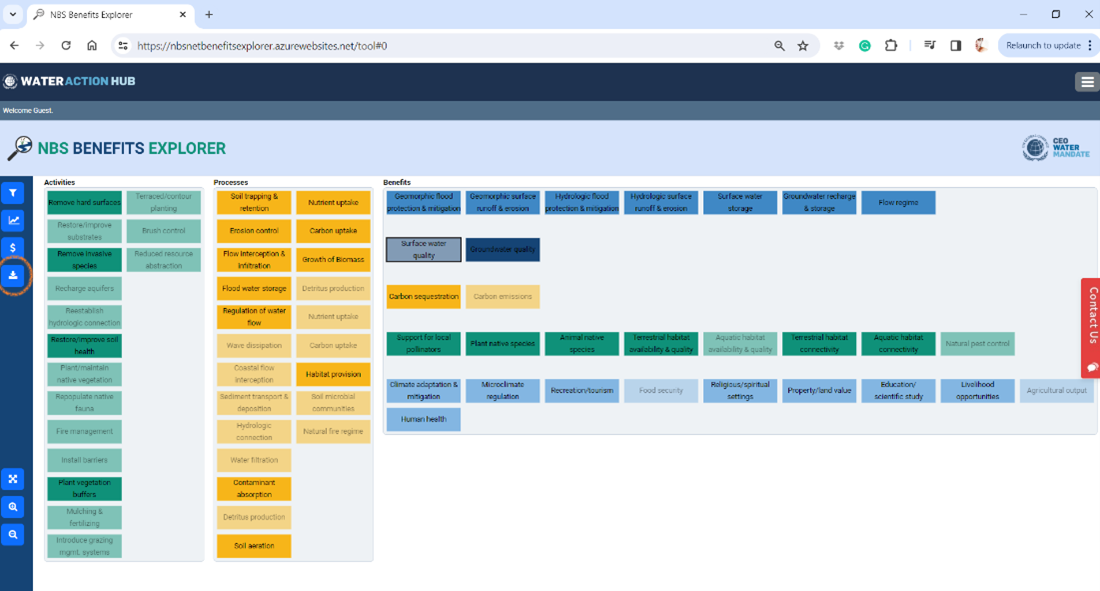Click the zoom out magnifier icon
This screenshot has height=591, width=1100.
(x=13, y=535)
